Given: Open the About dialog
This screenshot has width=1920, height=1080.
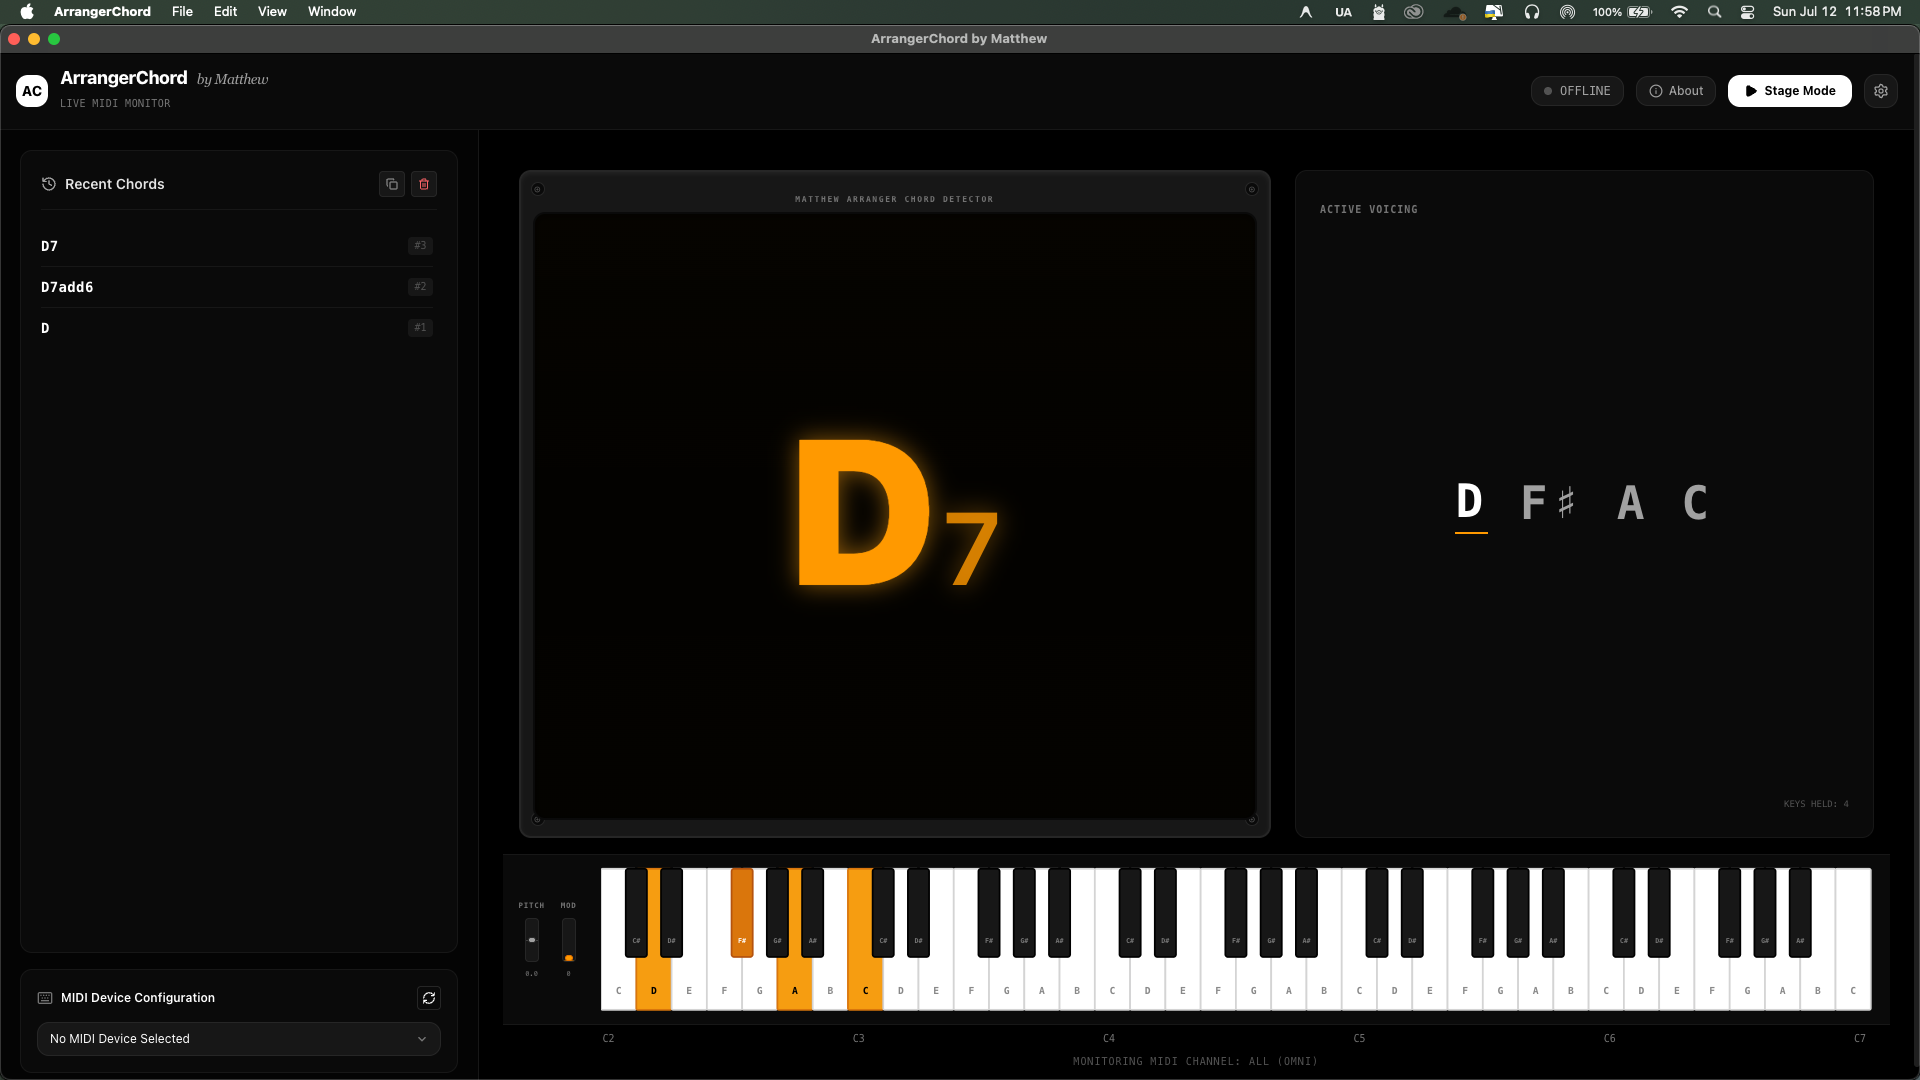Looking at the screenshot, I should (x=1676, y=91).
